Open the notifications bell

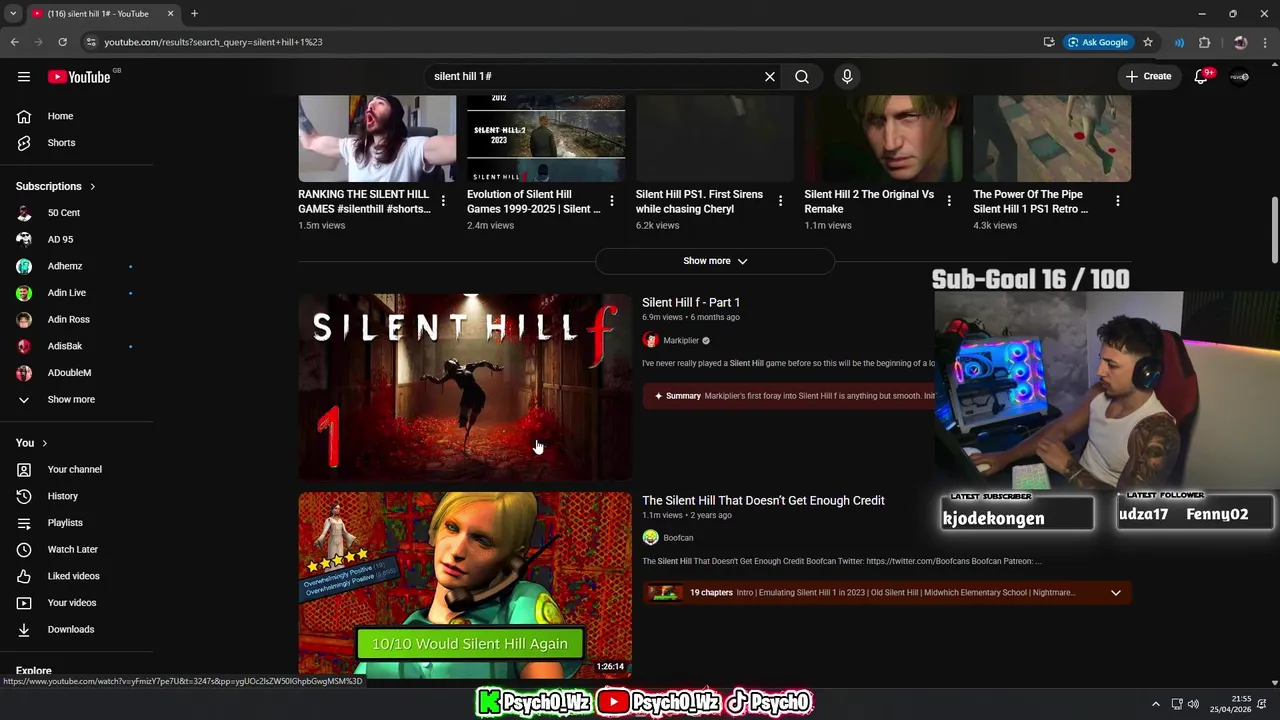(x=1201, y=77)
